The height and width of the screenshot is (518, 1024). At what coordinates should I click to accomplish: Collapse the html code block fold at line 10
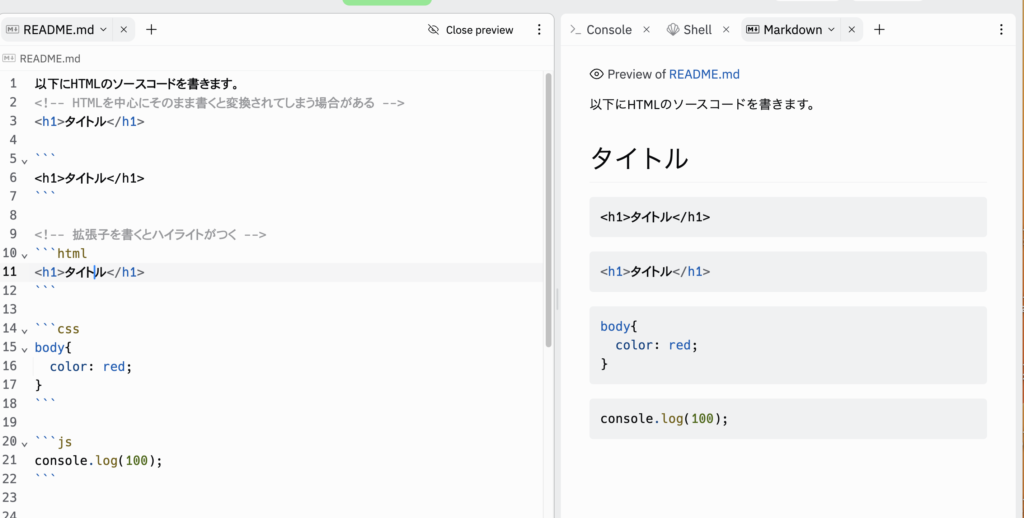tap(25, 255)
